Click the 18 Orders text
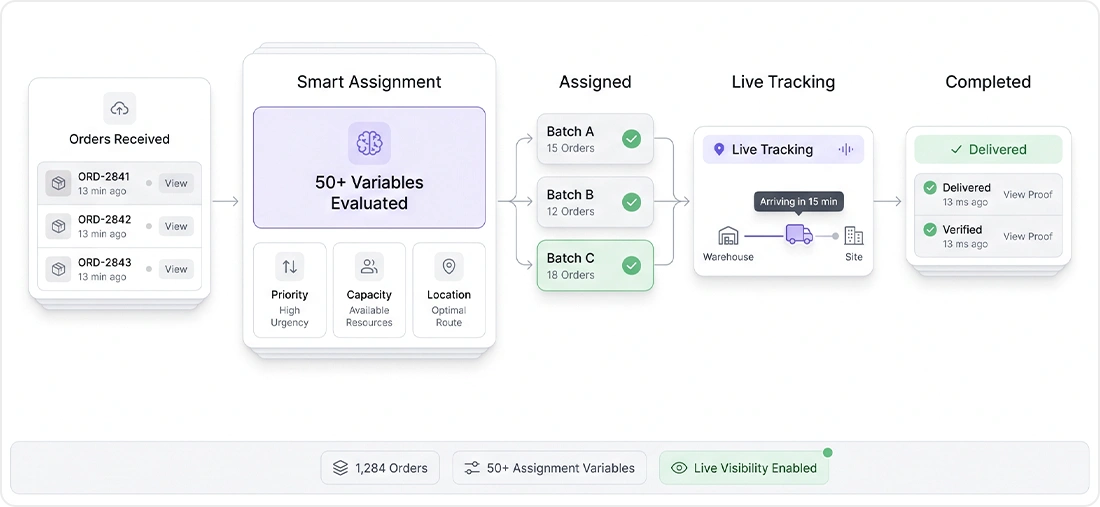Screen dimensions: 1100x507 click(x=570, y=275)
